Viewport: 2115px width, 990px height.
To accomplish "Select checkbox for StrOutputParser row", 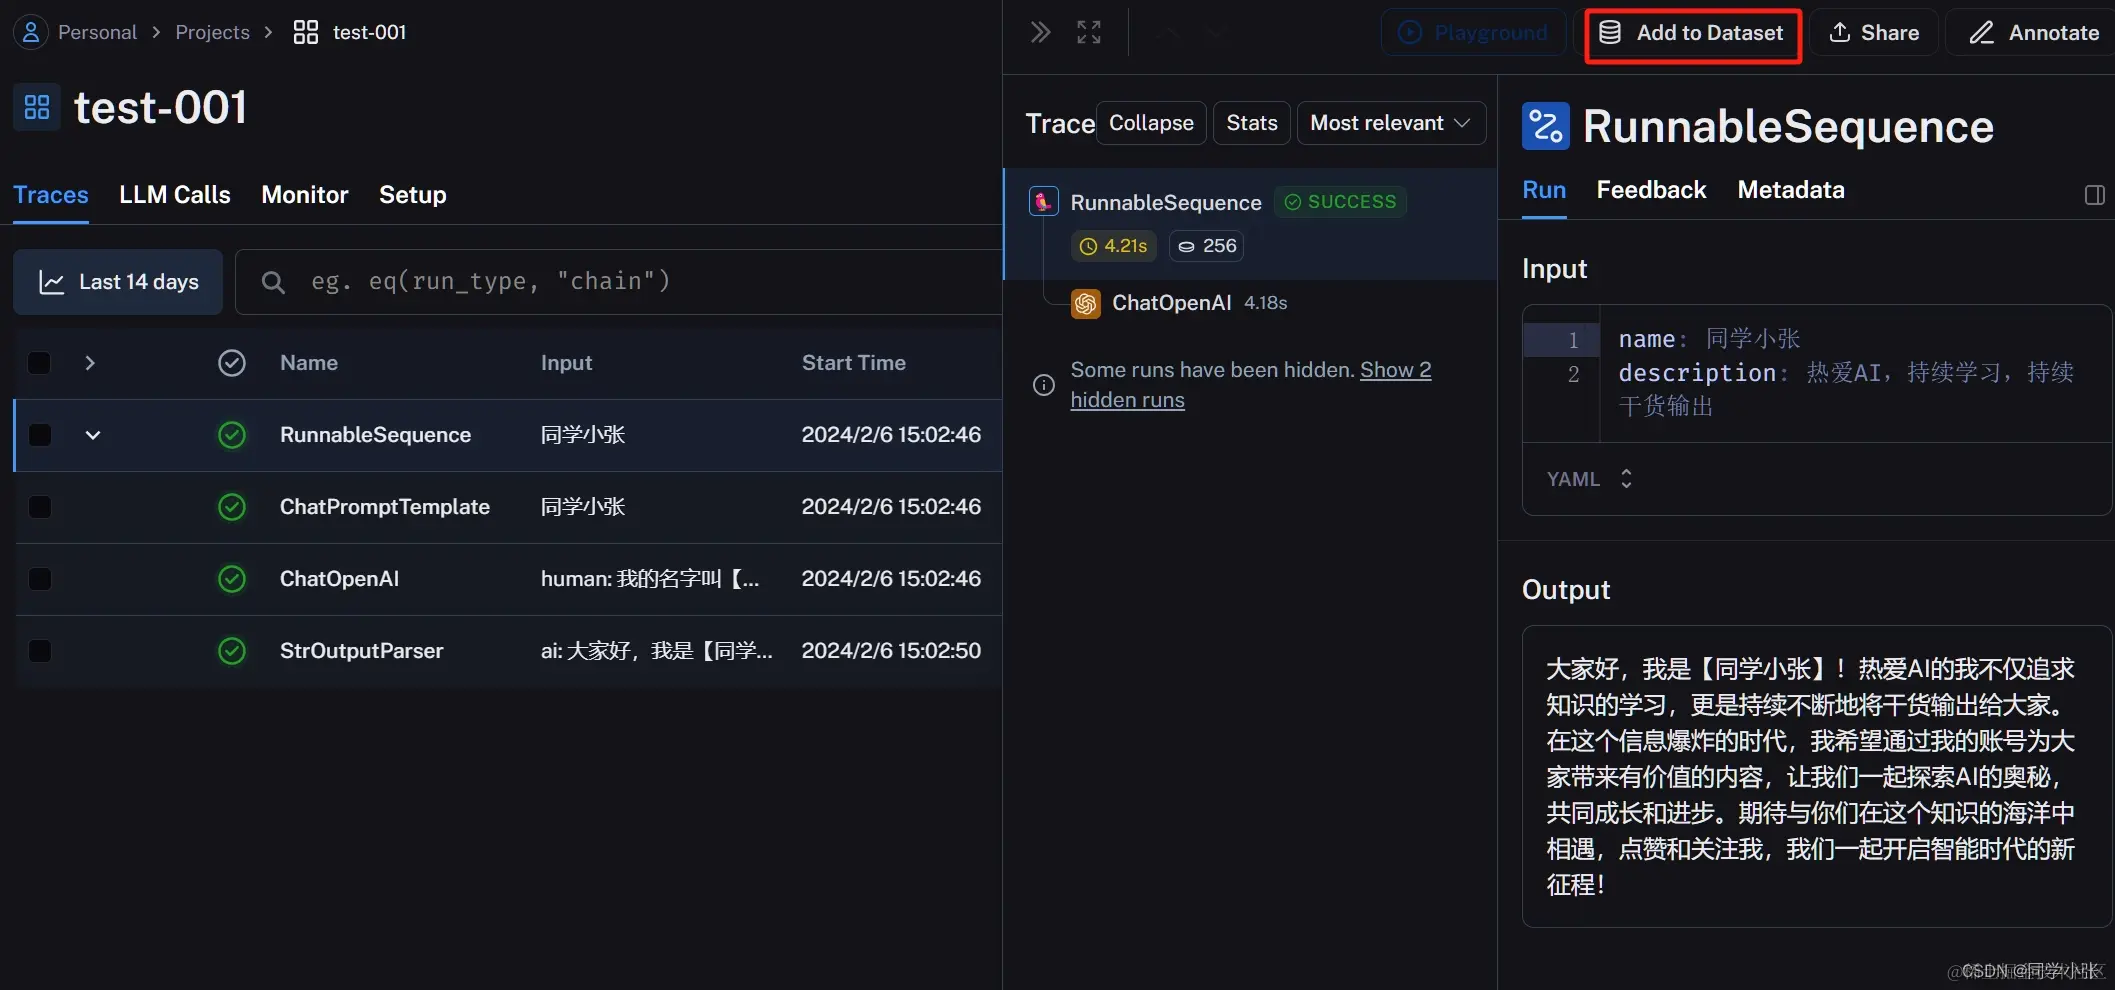I will pyautogui.click(x=39, y=651).
